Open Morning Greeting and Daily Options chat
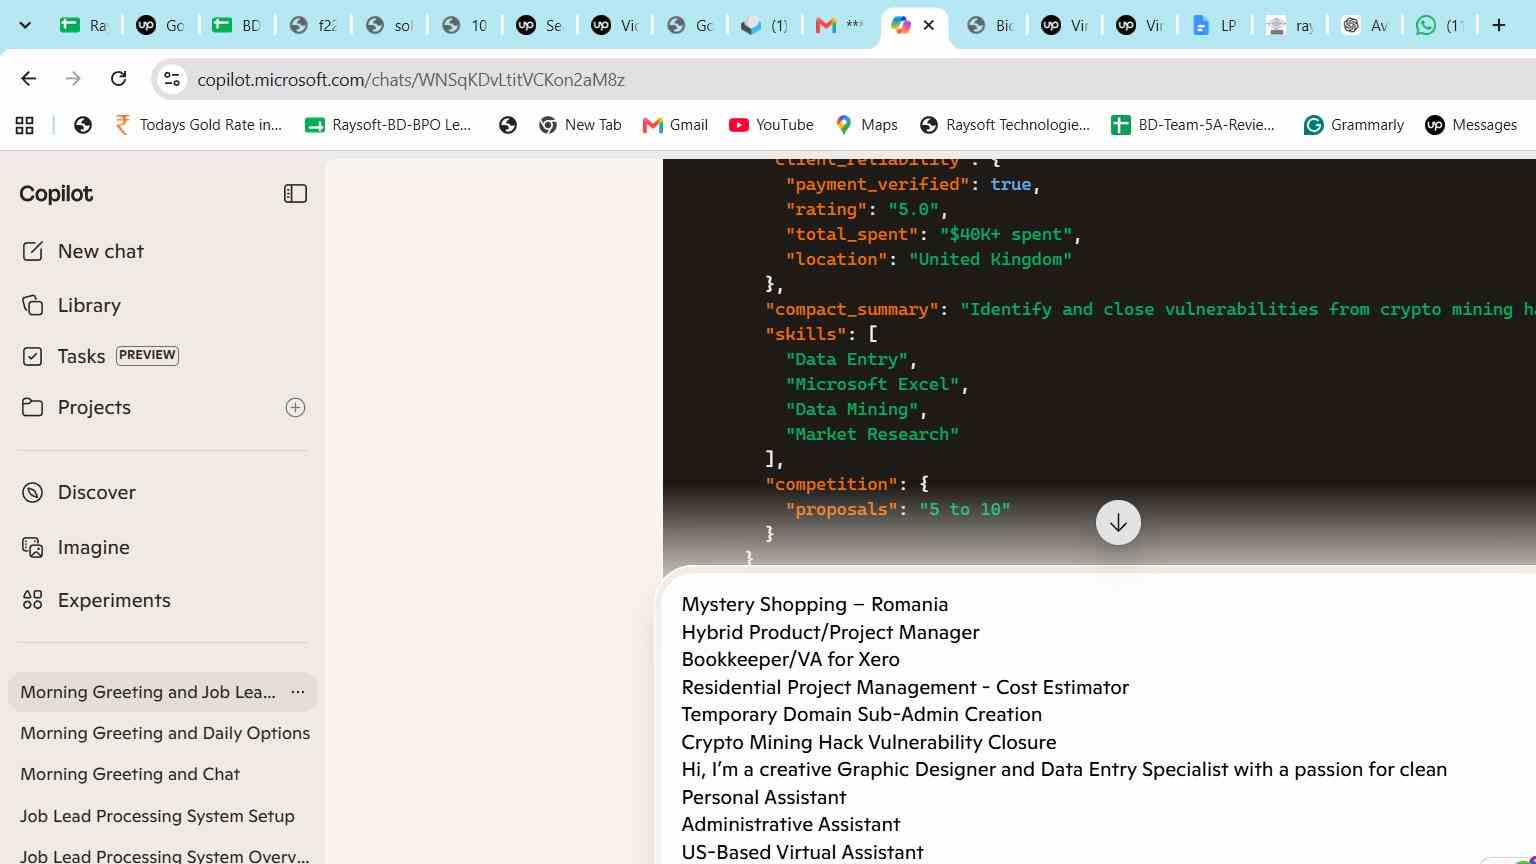Image resolution: width=1536 pixels, height=864 pixels. (x=165, y=733)
